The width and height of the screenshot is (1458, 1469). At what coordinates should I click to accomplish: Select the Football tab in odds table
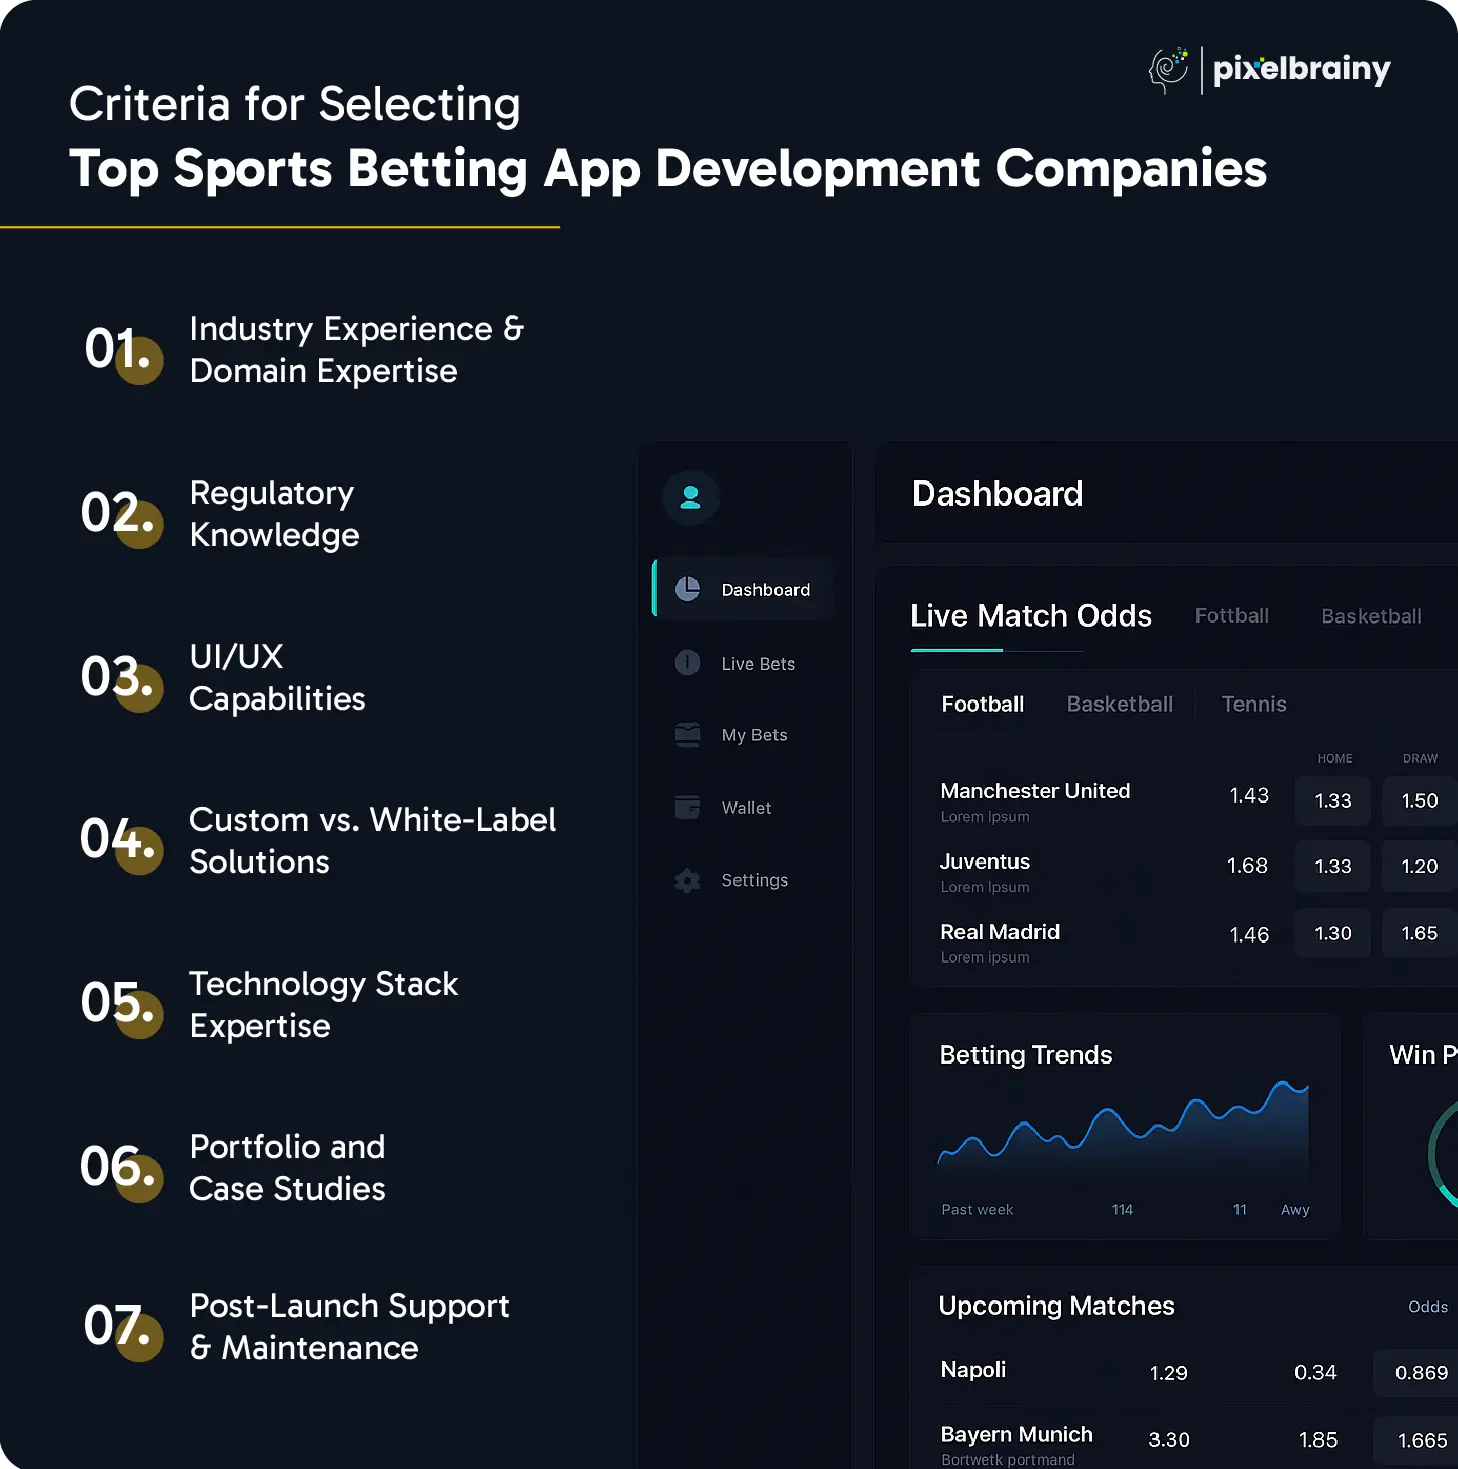tap(982, 704)
